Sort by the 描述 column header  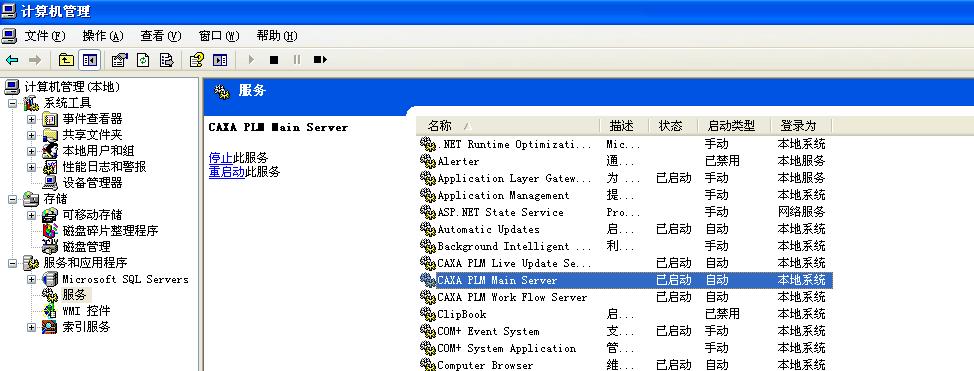click(x=624, y=126)
